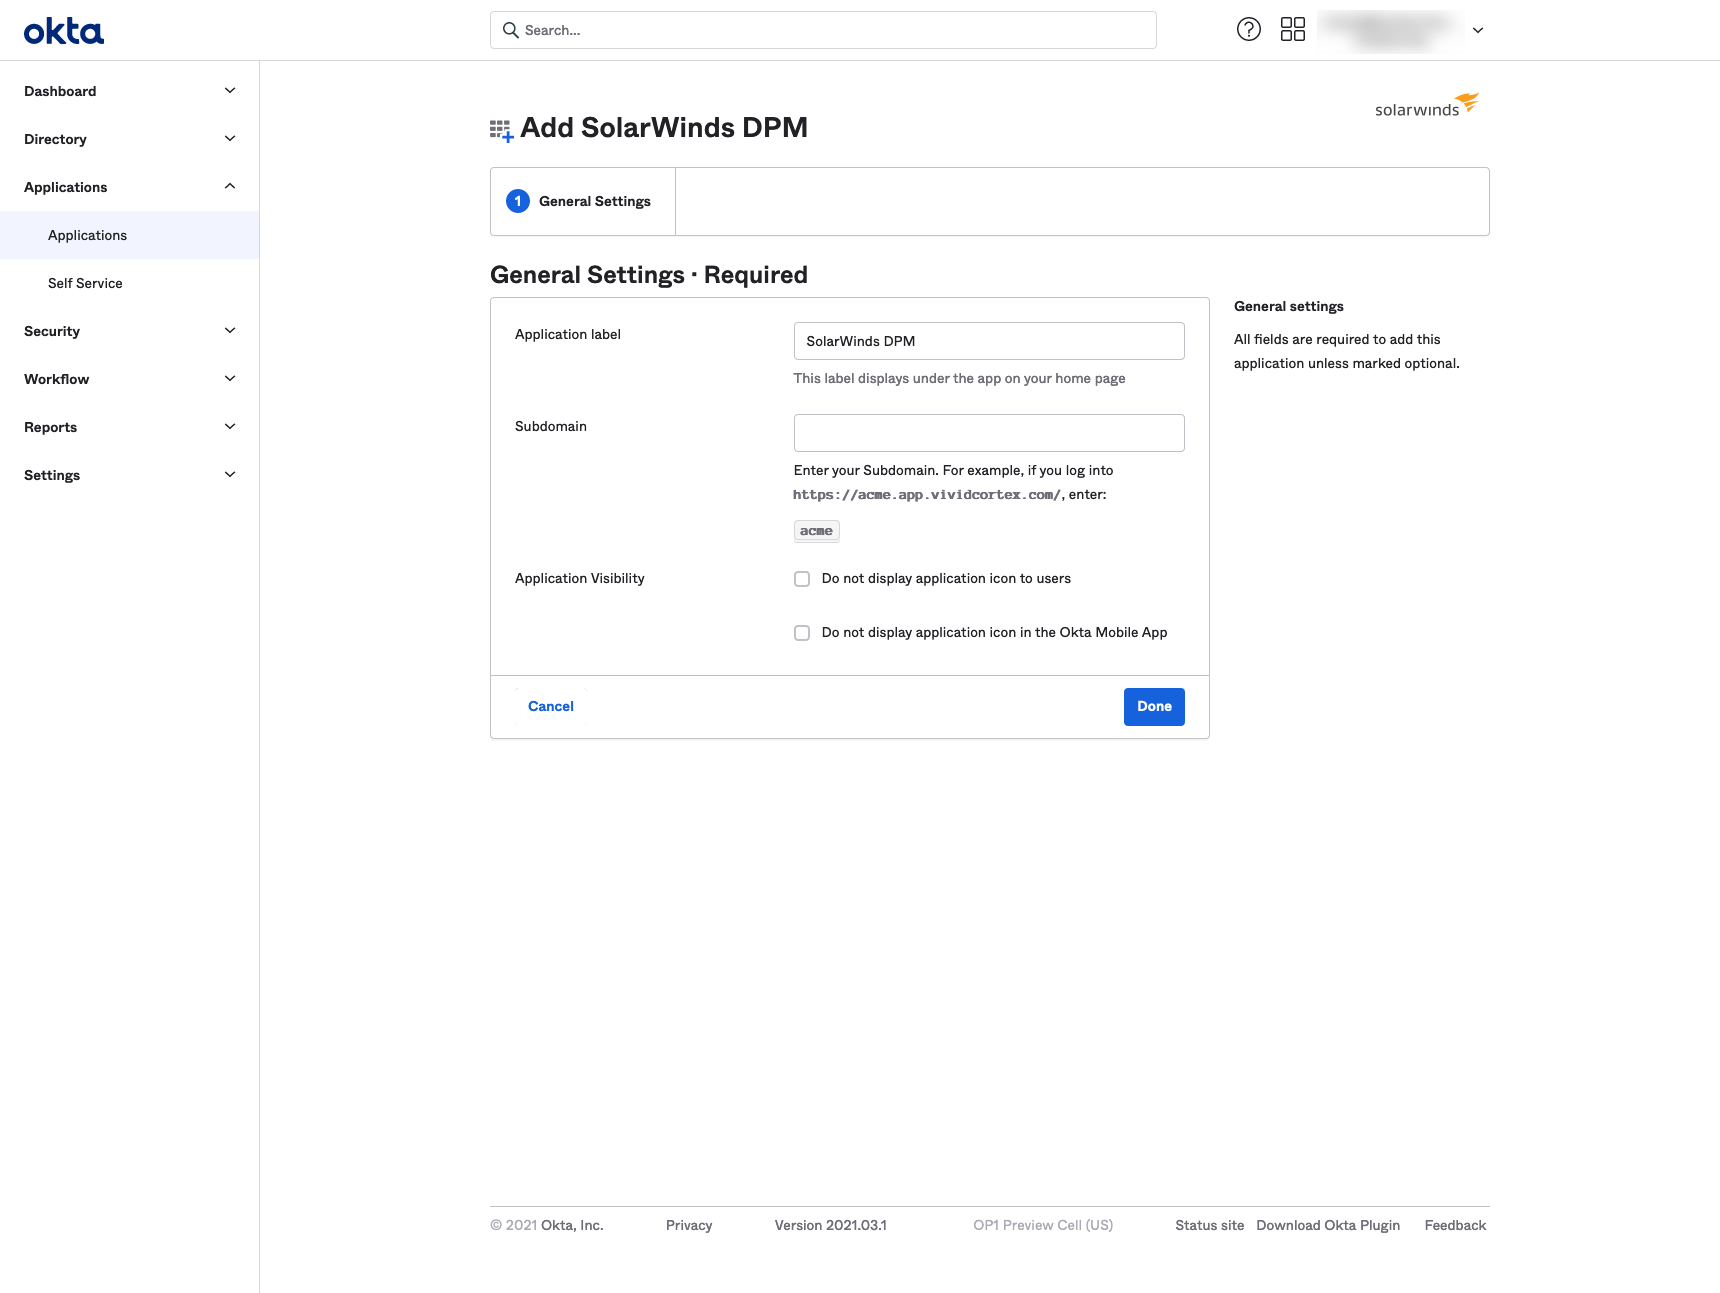
Task: Check 'Do not display application icon to users'
Action: [802, 579]
